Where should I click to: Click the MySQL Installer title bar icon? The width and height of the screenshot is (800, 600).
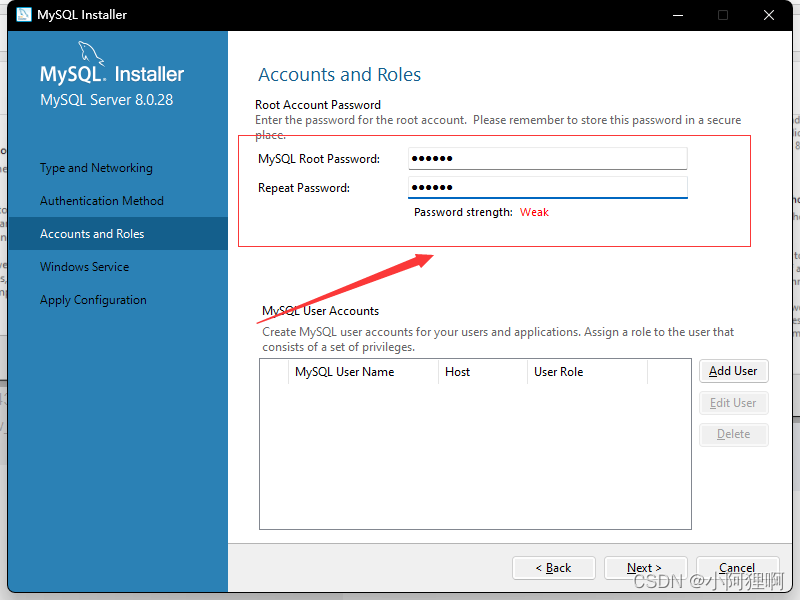click(24, 14)
